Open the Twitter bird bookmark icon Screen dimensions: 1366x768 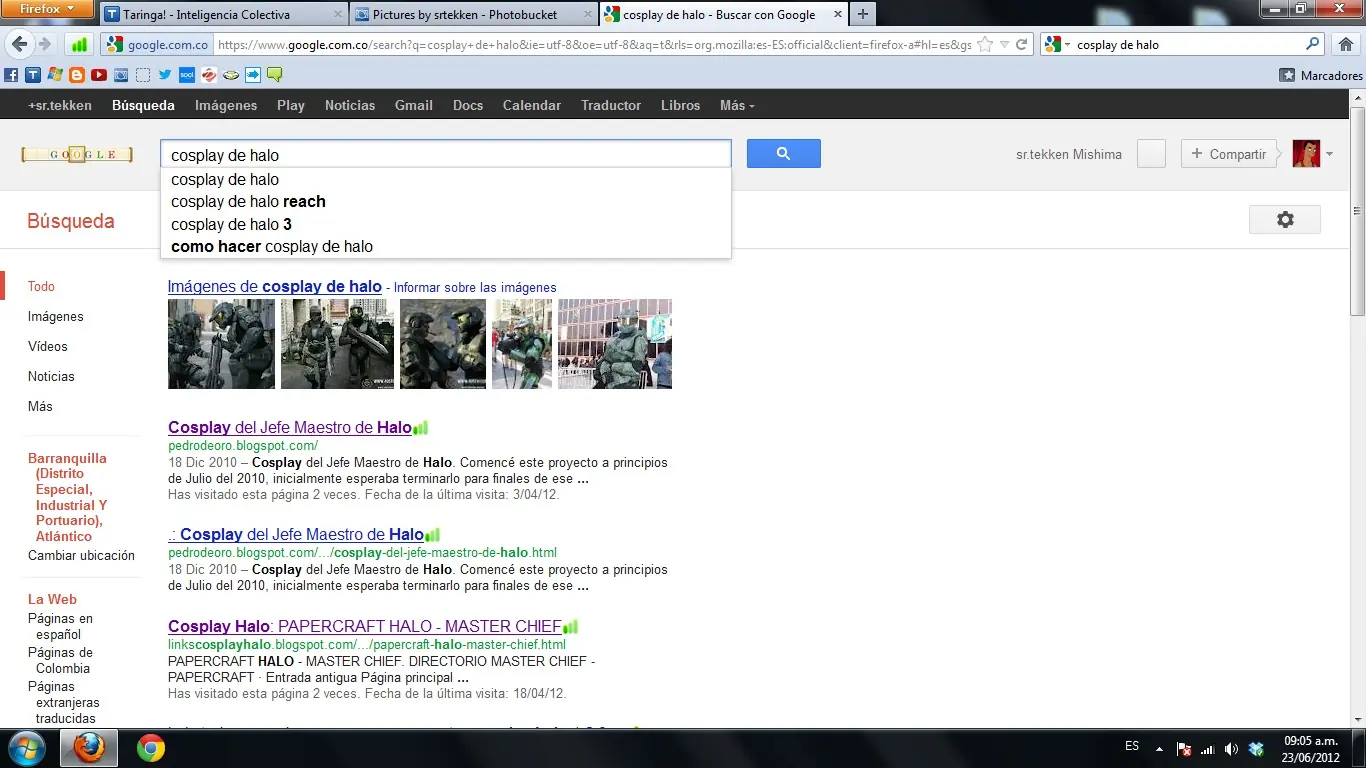click(165, 75)
